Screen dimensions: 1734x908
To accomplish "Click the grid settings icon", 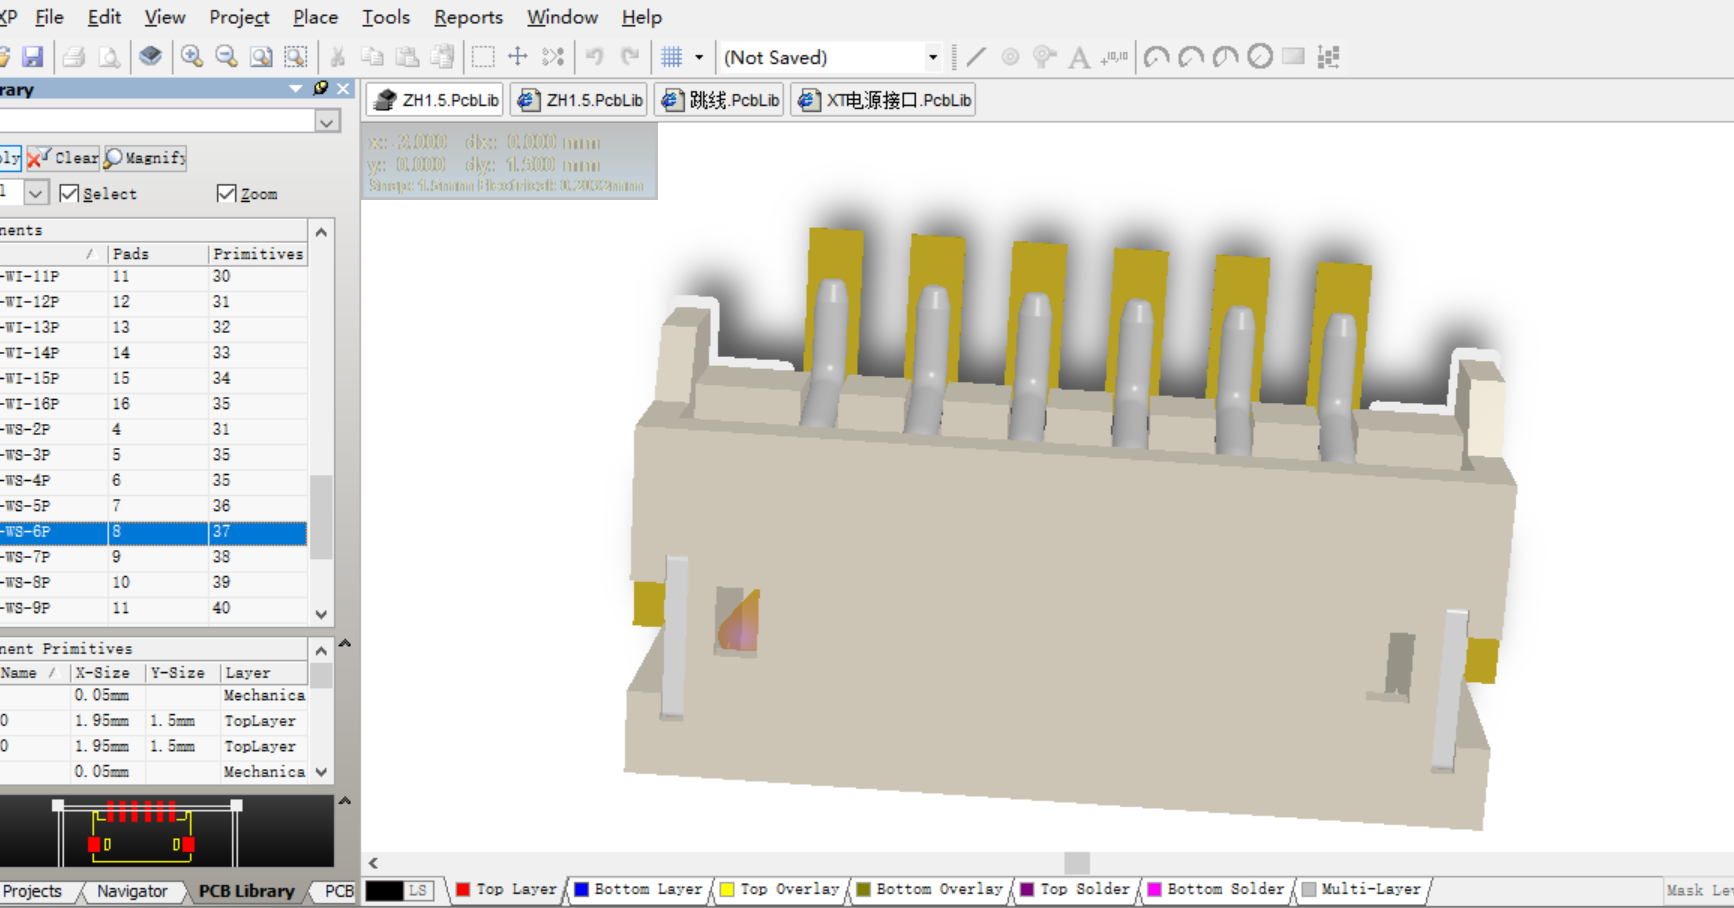I will coord(672,57).
